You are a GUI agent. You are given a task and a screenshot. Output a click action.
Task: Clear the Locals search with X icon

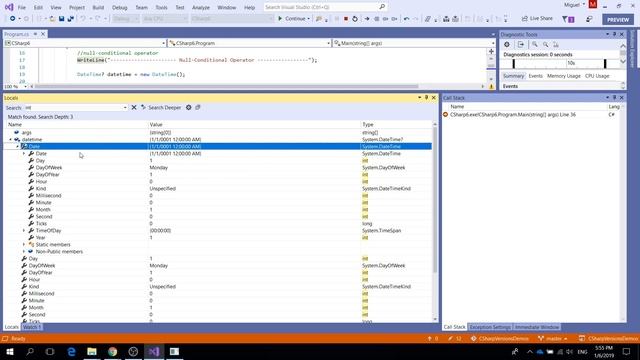tap(133, 107)
